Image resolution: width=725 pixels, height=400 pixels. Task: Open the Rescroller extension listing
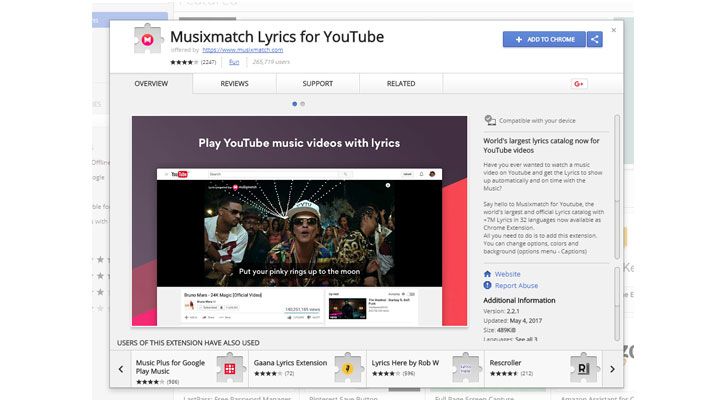(505, 363)
